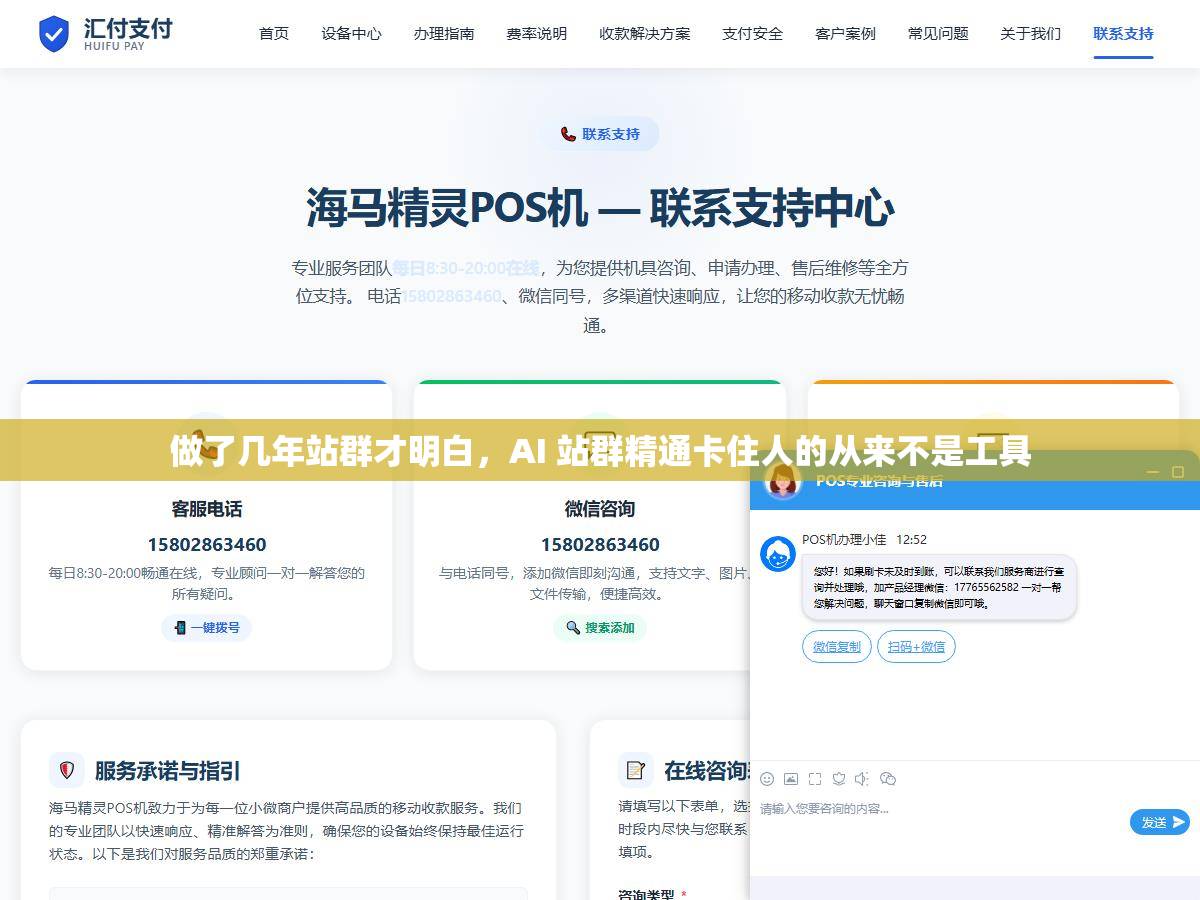
Task: Go to 客户案例 in the navigation
Action: [845, 34]
